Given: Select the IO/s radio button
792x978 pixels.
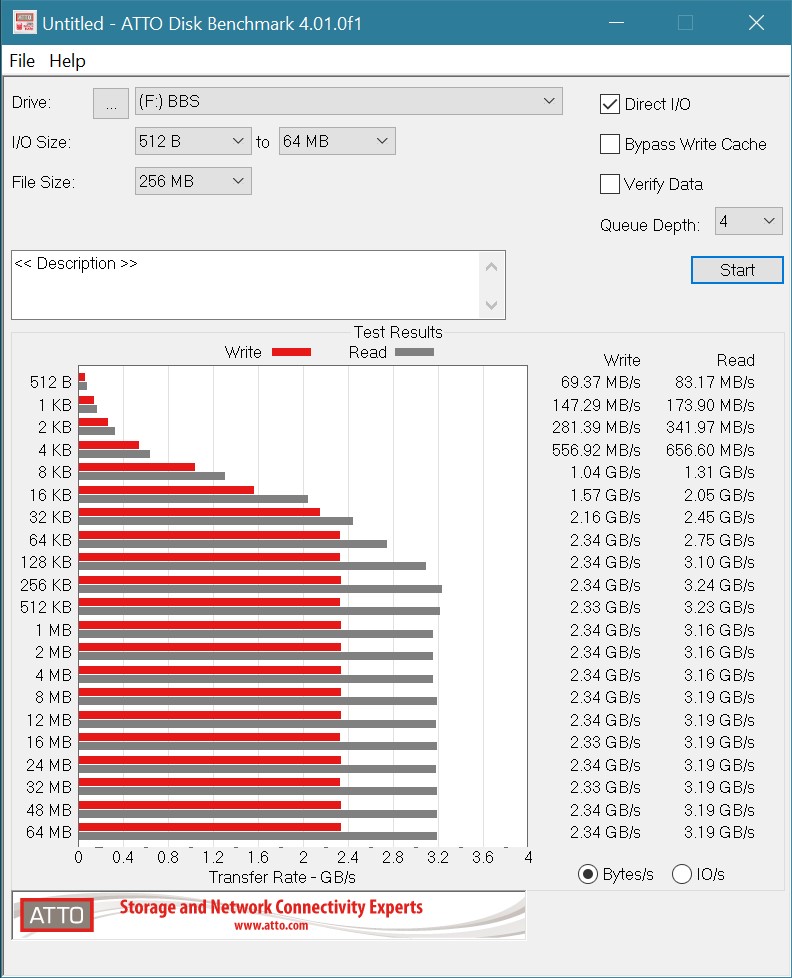Looking at the screenshot, I should point(682,874).
